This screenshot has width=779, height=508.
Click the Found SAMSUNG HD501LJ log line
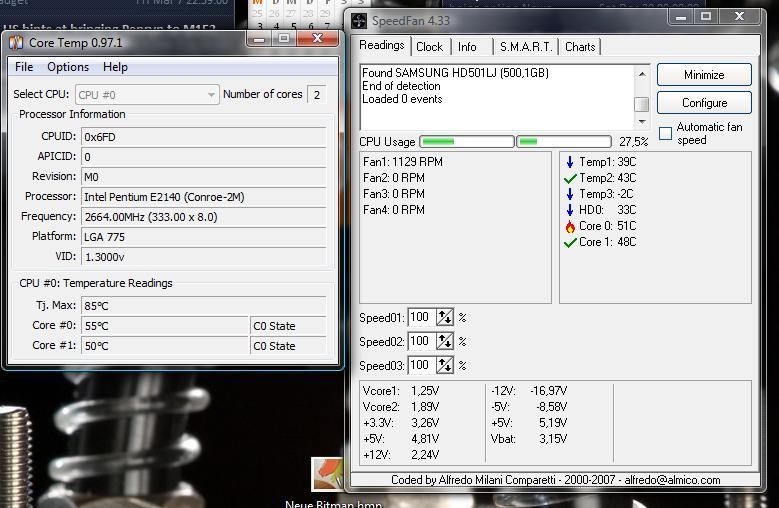455,73
